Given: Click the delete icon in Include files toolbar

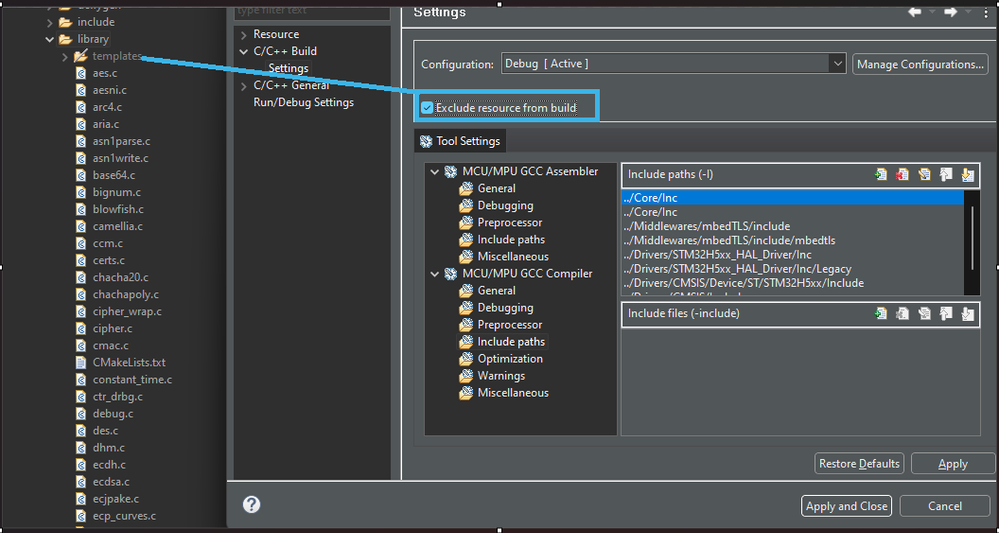Looking at the screenshot, I should pyautogui.click(x=902, y=313).
